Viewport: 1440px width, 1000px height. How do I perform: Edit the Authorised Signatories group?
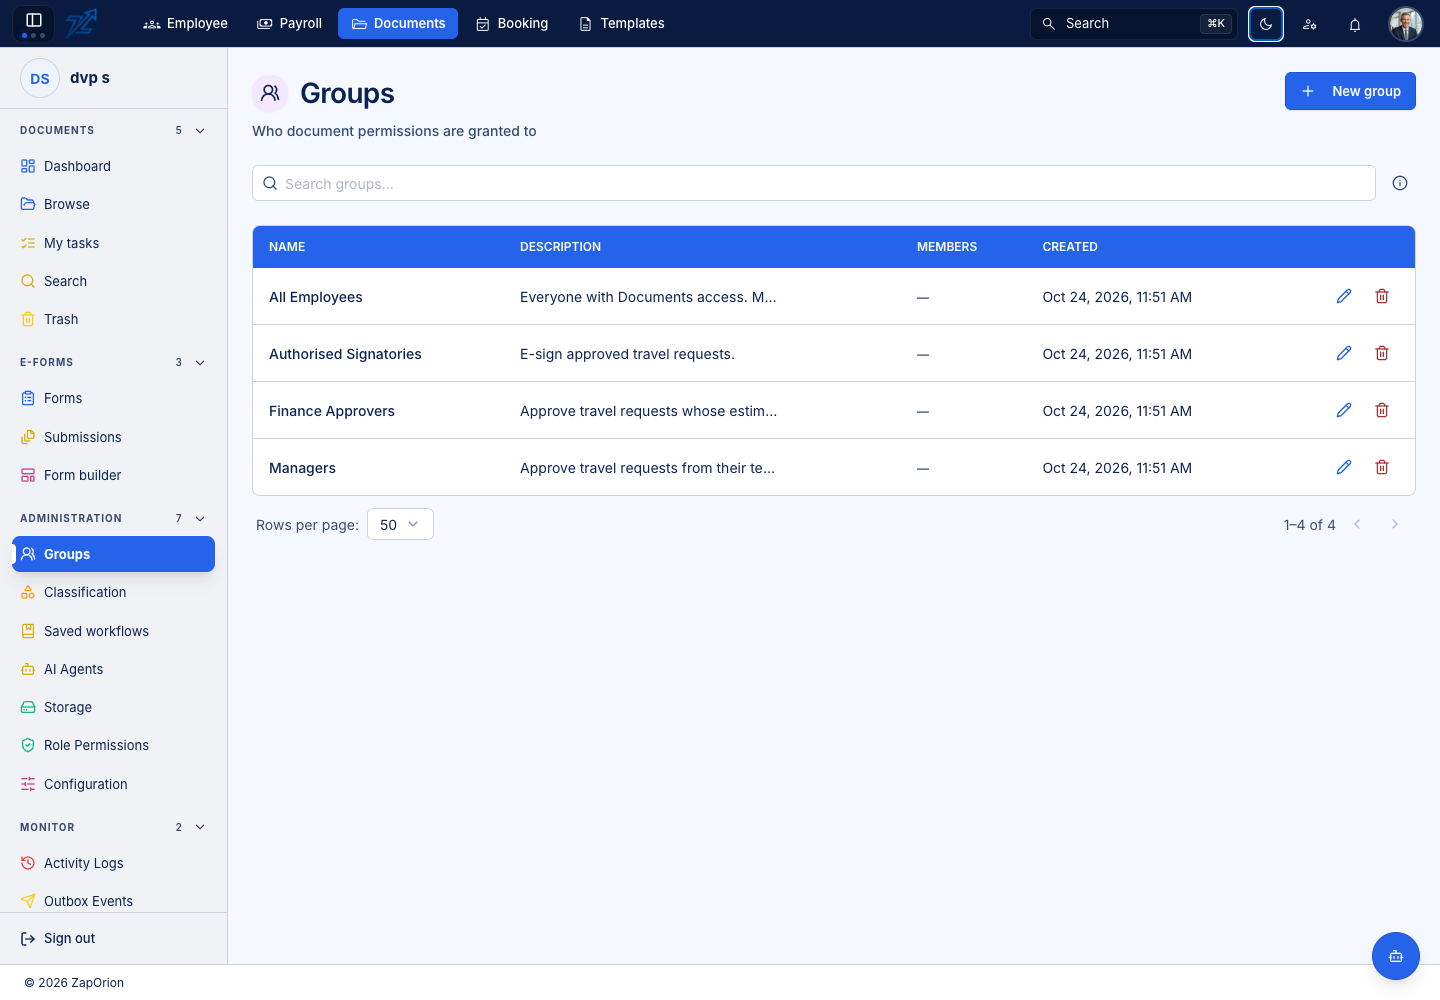coord(1344,353)
